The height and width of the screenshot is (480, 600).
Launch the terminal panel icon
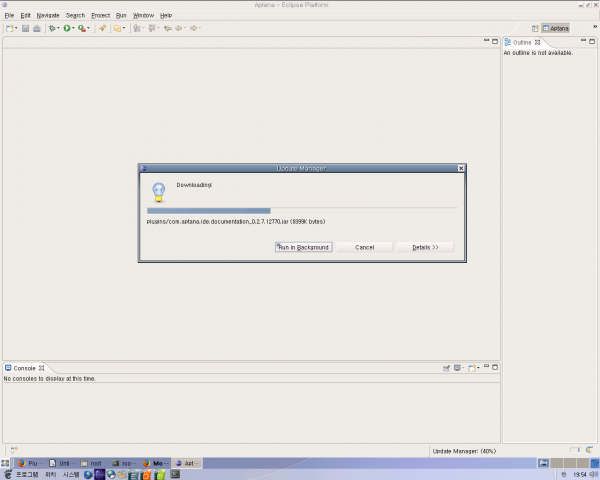pos(175,475)
